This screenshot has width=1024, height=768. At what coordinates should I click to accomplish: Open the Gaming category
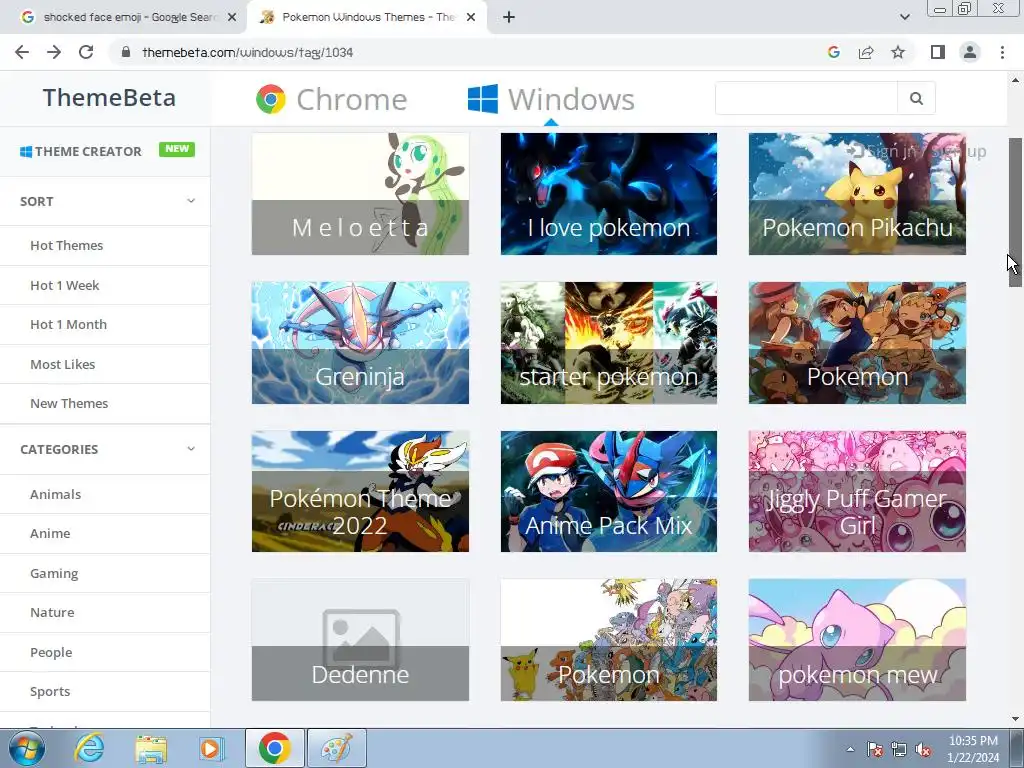pos(54,573)
